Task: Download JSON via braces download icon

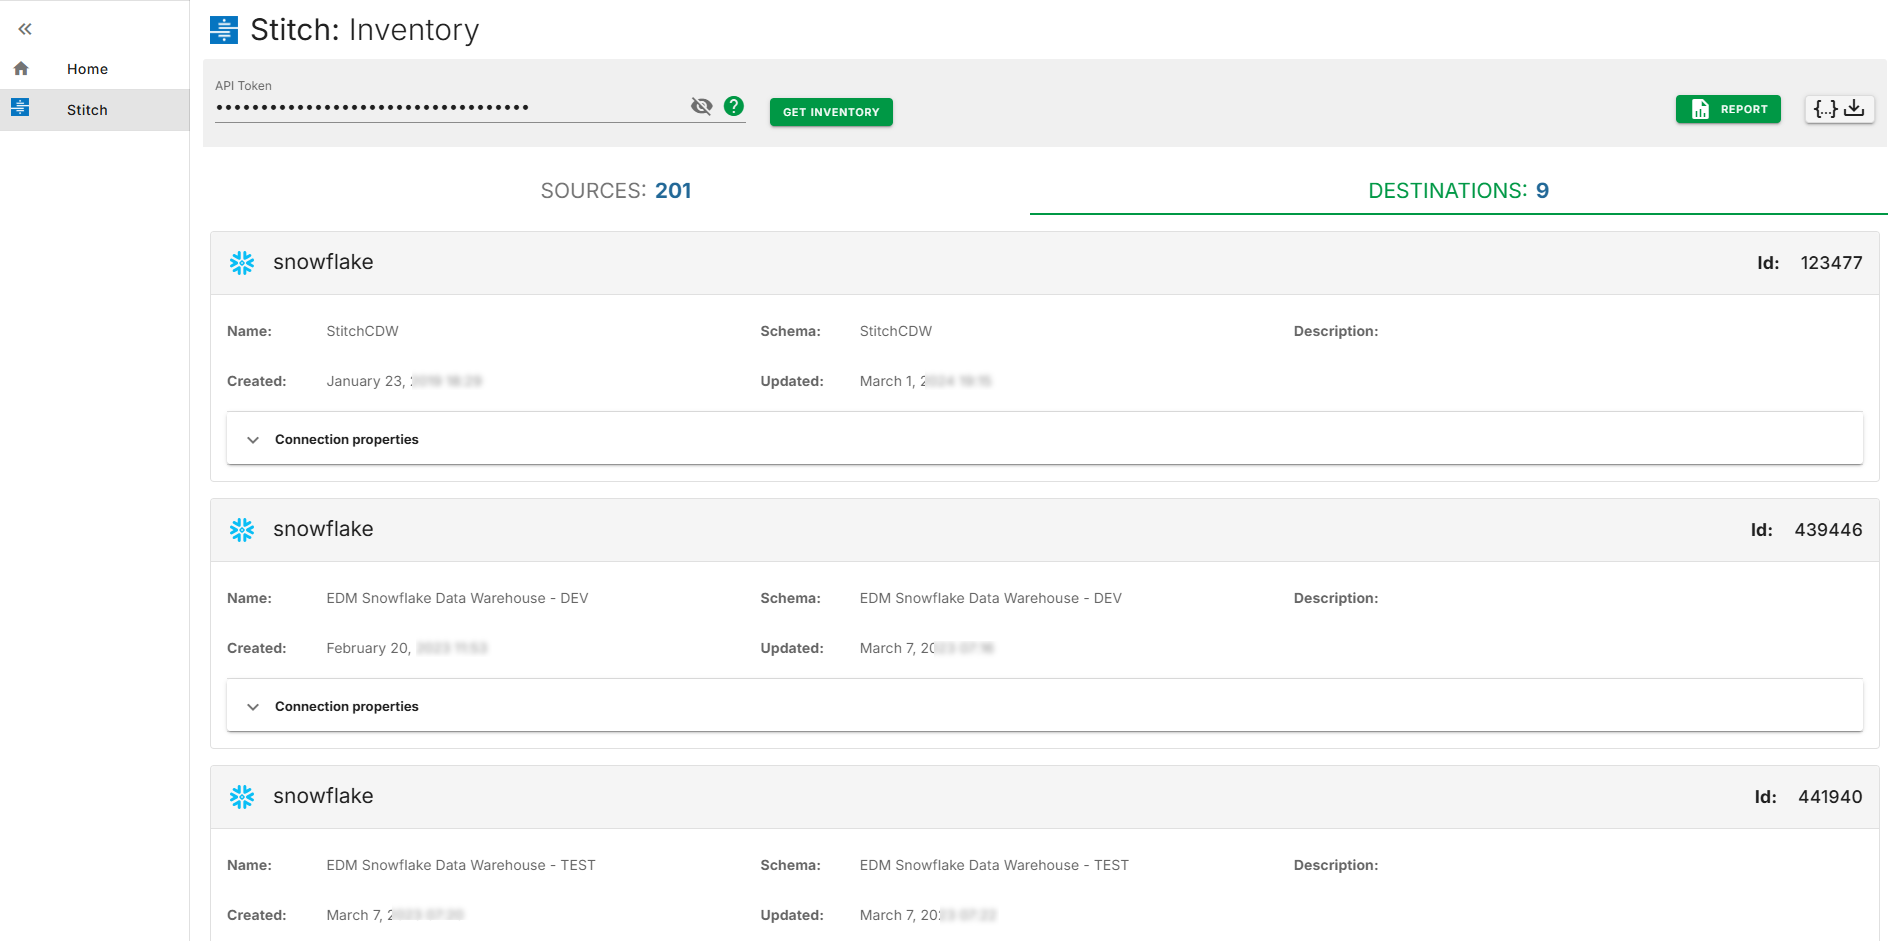Action: click(x=1839, y=109)
